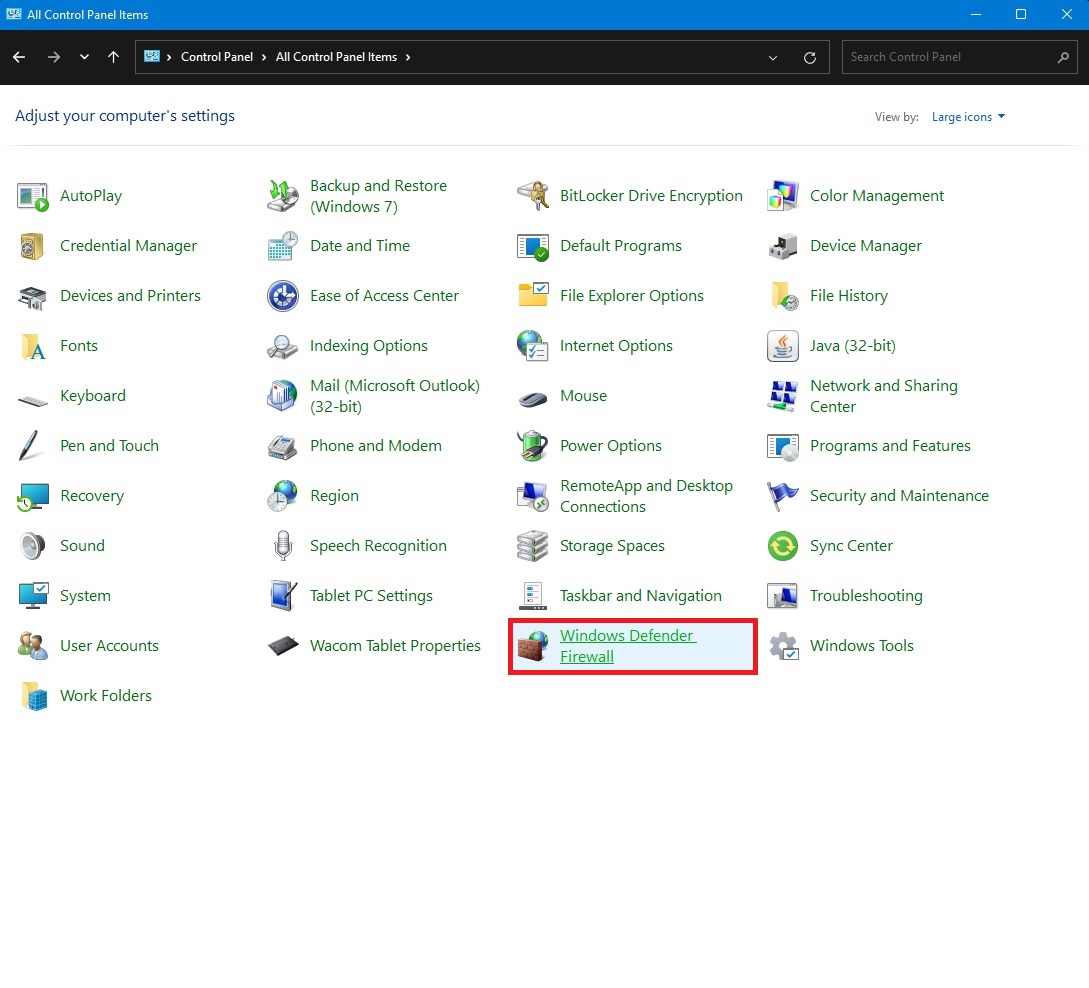Expand the recent locations chevron
Image resolution: width=1089 pixels, height=988 pixels.
click(84, 58)
